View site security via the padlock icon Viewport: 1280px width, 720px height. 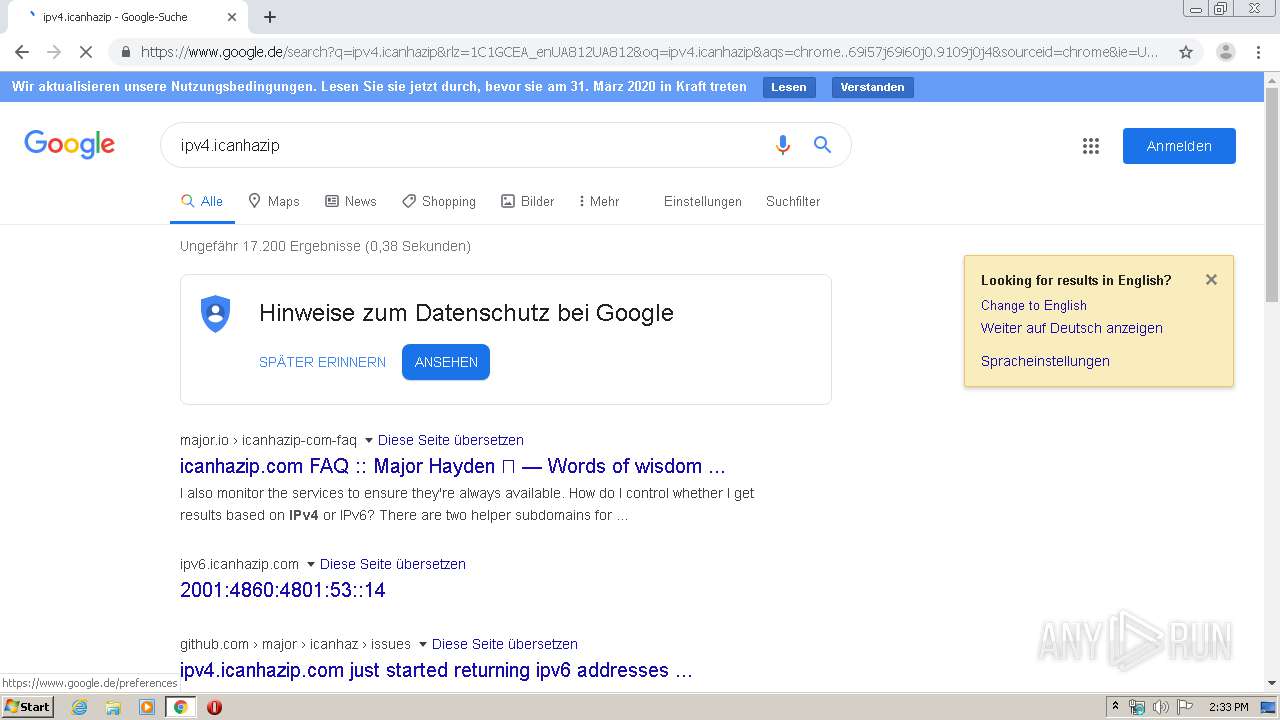coord(124,52)
